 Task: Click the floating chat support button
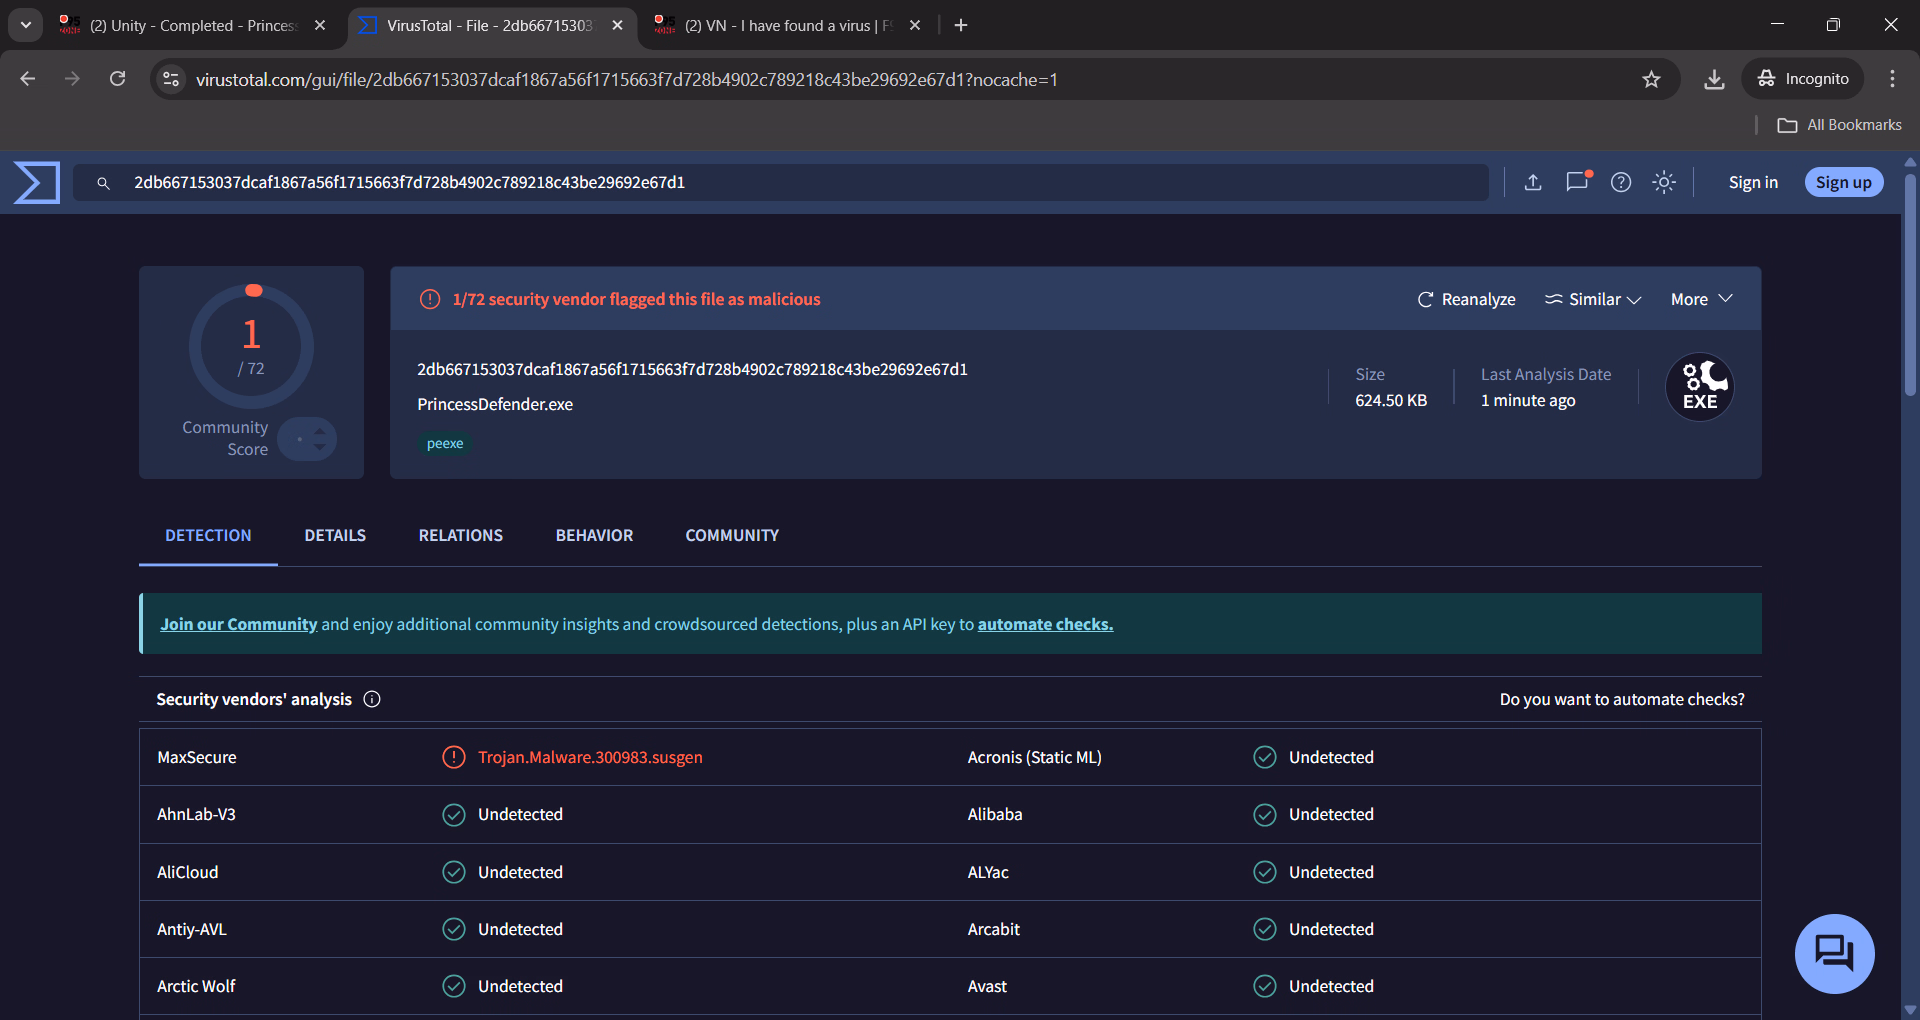[x=1834, y=953]
